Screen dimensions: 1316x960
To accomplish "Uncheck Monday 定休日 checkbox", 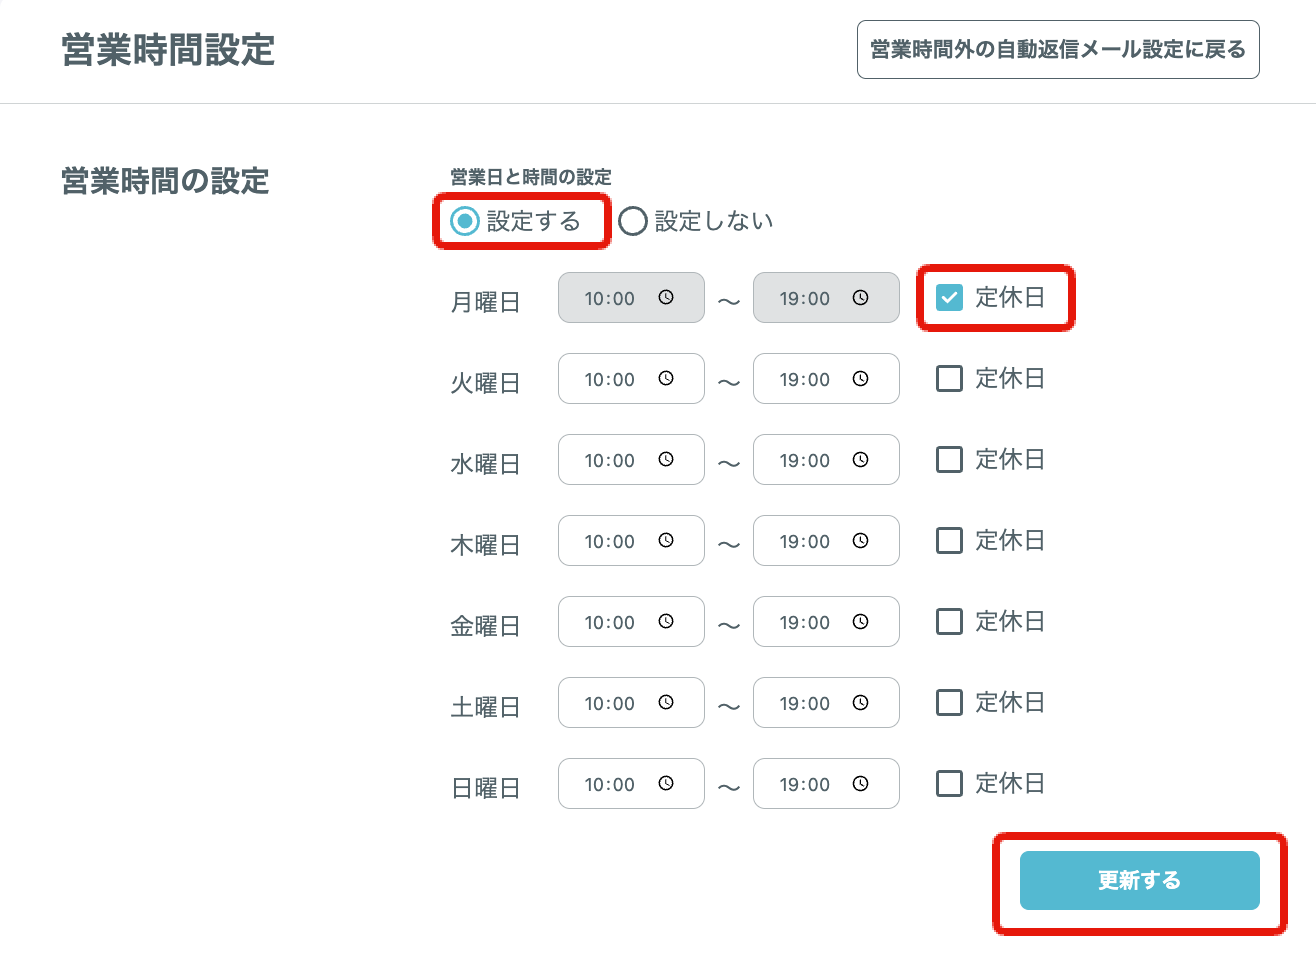I will 949,297.
